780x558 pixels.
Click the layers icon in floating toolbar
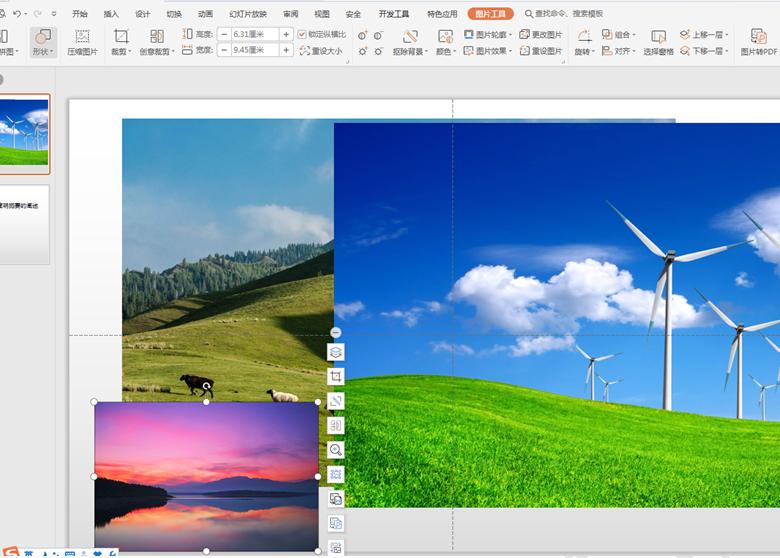tap(336, 352)
